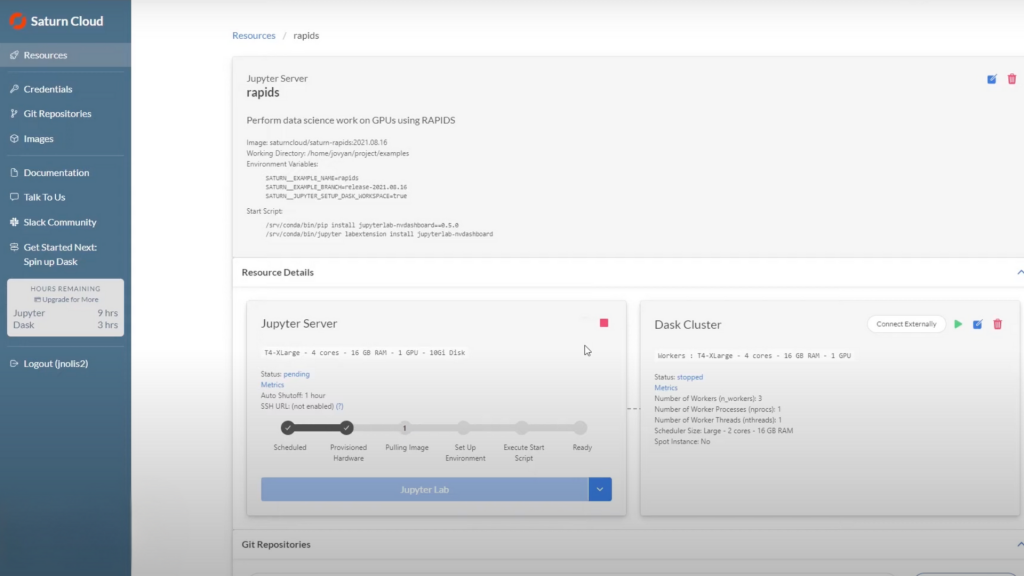
Task: Click the Provisioned Hardware progress step
Action: tap(347, 428)
